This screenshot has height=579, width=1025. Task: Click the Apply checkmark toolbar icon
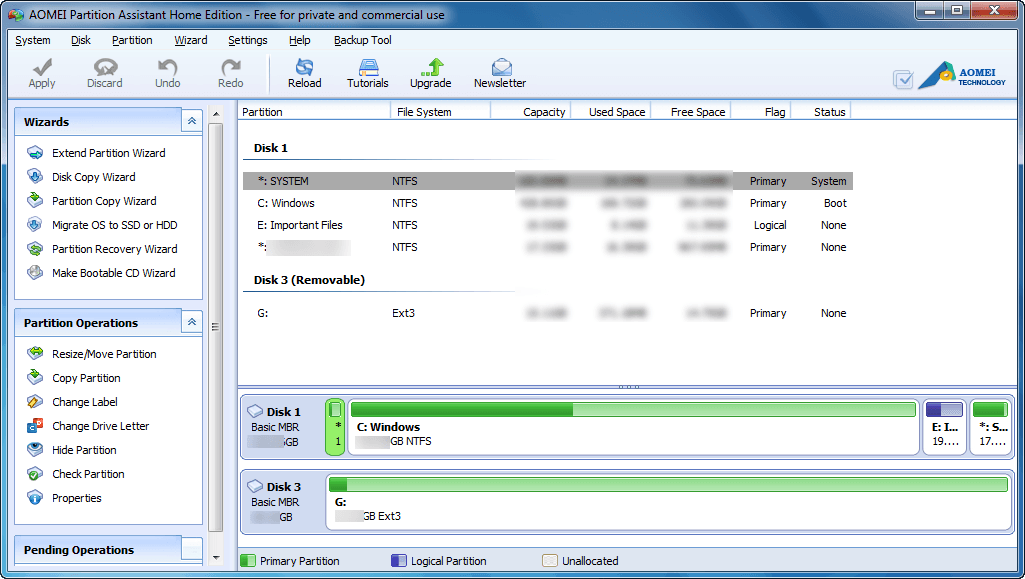click(42, 67)
